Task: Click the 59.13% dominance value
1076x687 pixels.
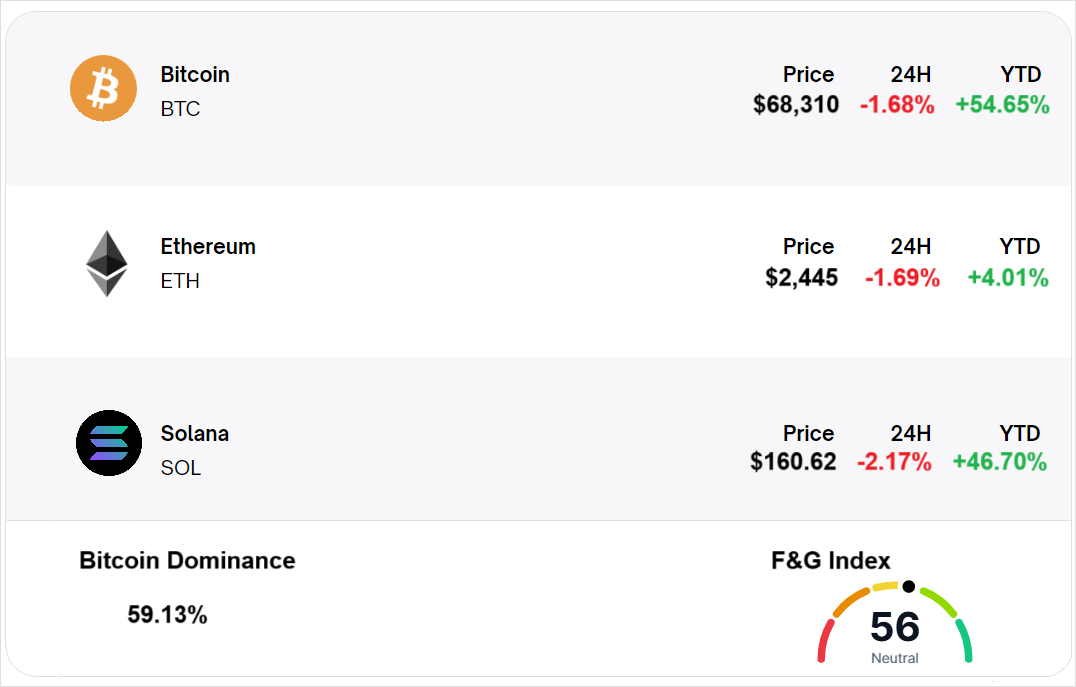Action: click(167, 615)
